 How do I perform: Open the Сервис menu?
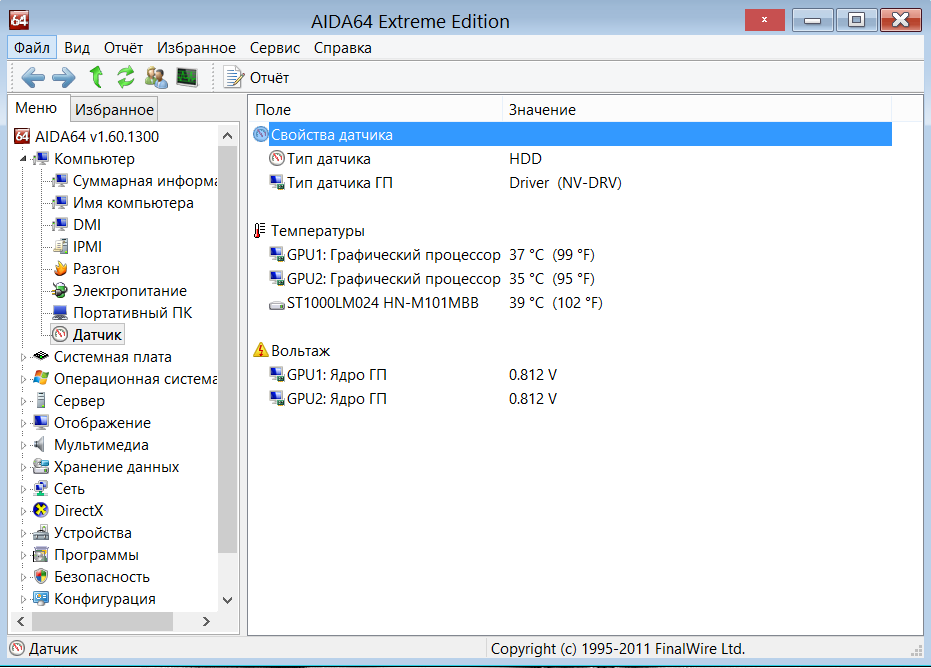click(x=275, y=48)
